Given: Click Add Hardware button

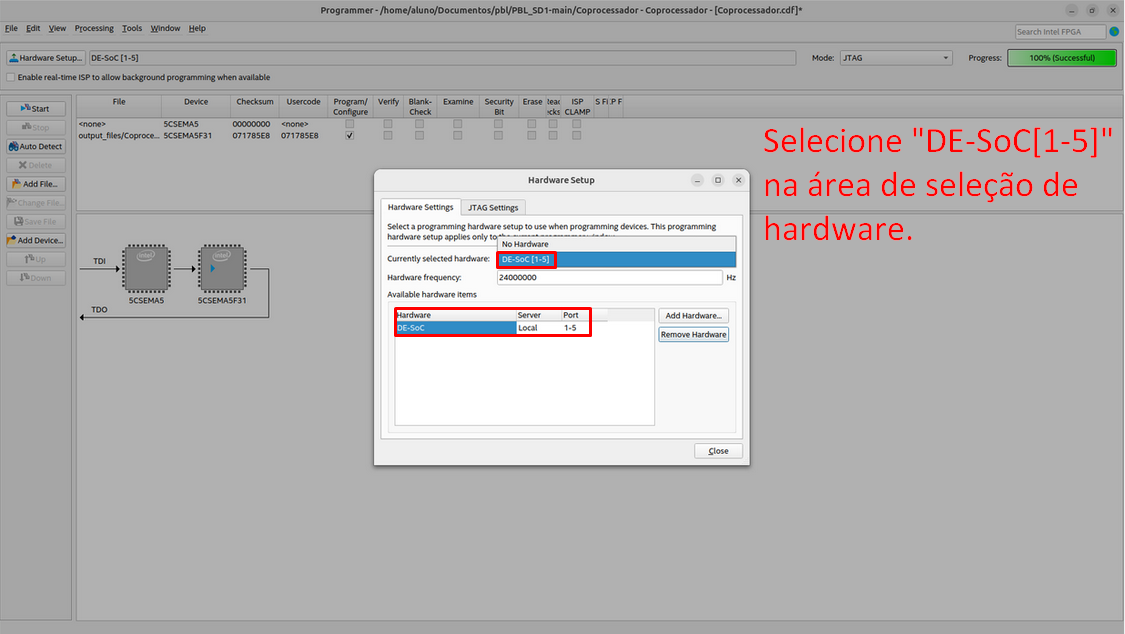Looking at the screenshot, I should coord(694,316).
